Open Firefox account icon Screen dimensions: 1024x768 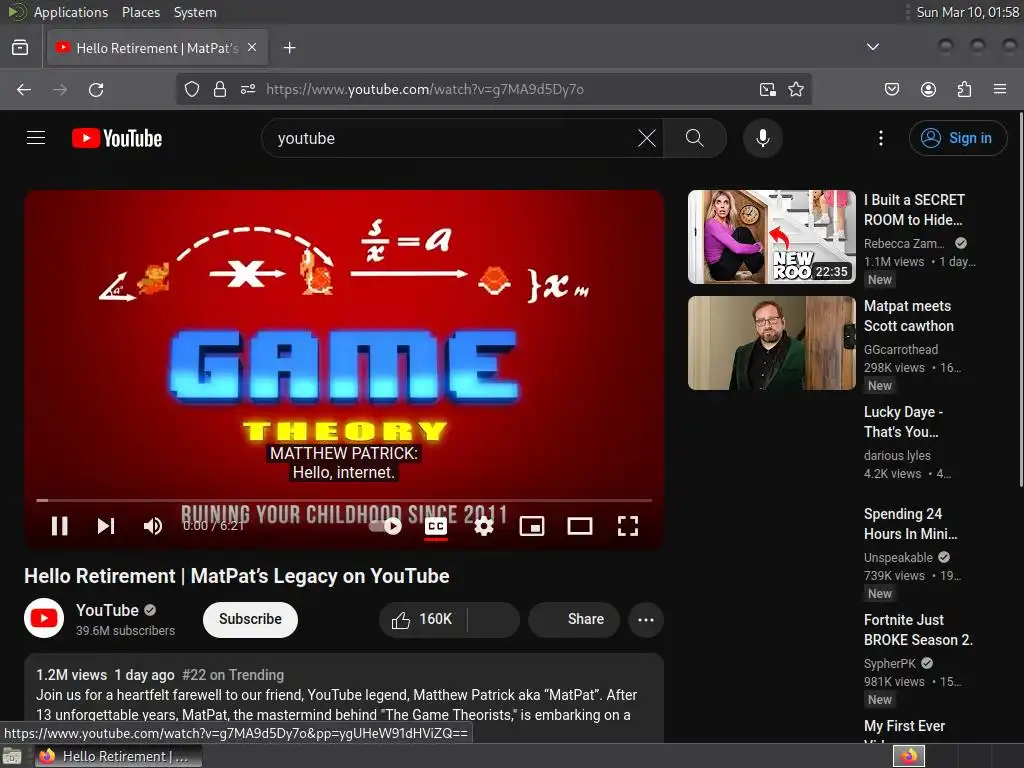click(x=928, y=89)
